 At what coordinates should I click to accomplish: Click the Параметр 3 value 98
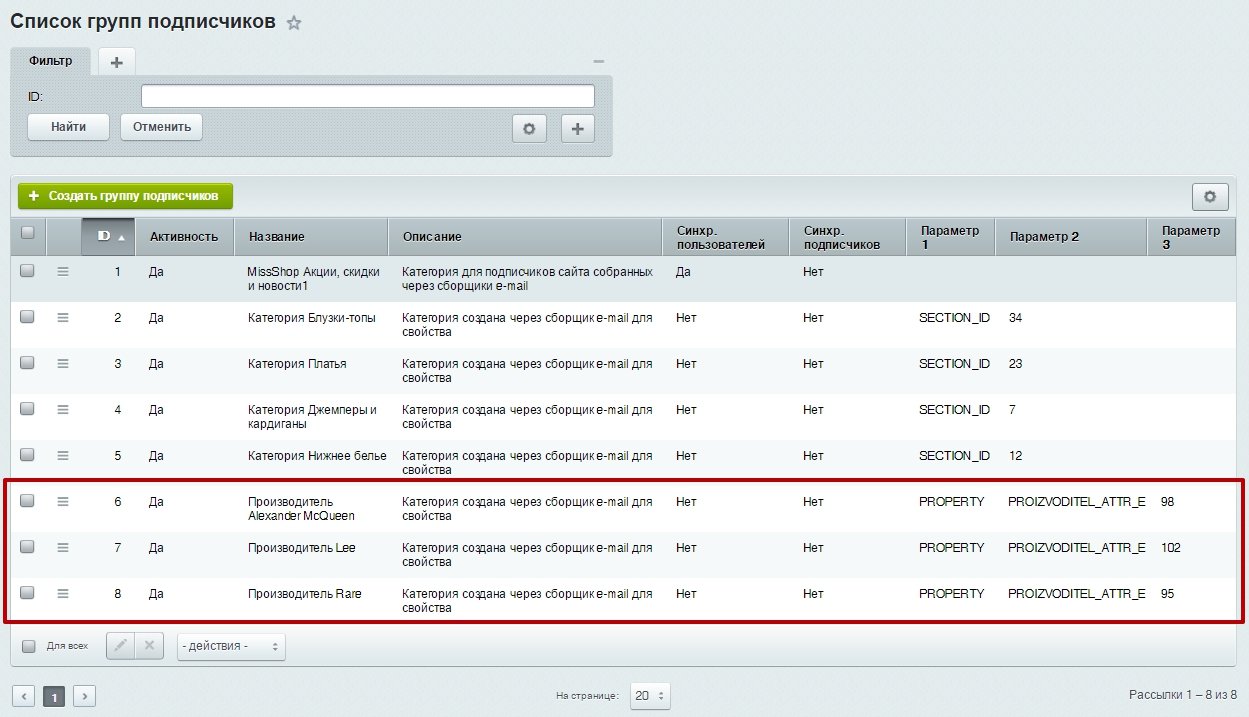pos(1168,501)
